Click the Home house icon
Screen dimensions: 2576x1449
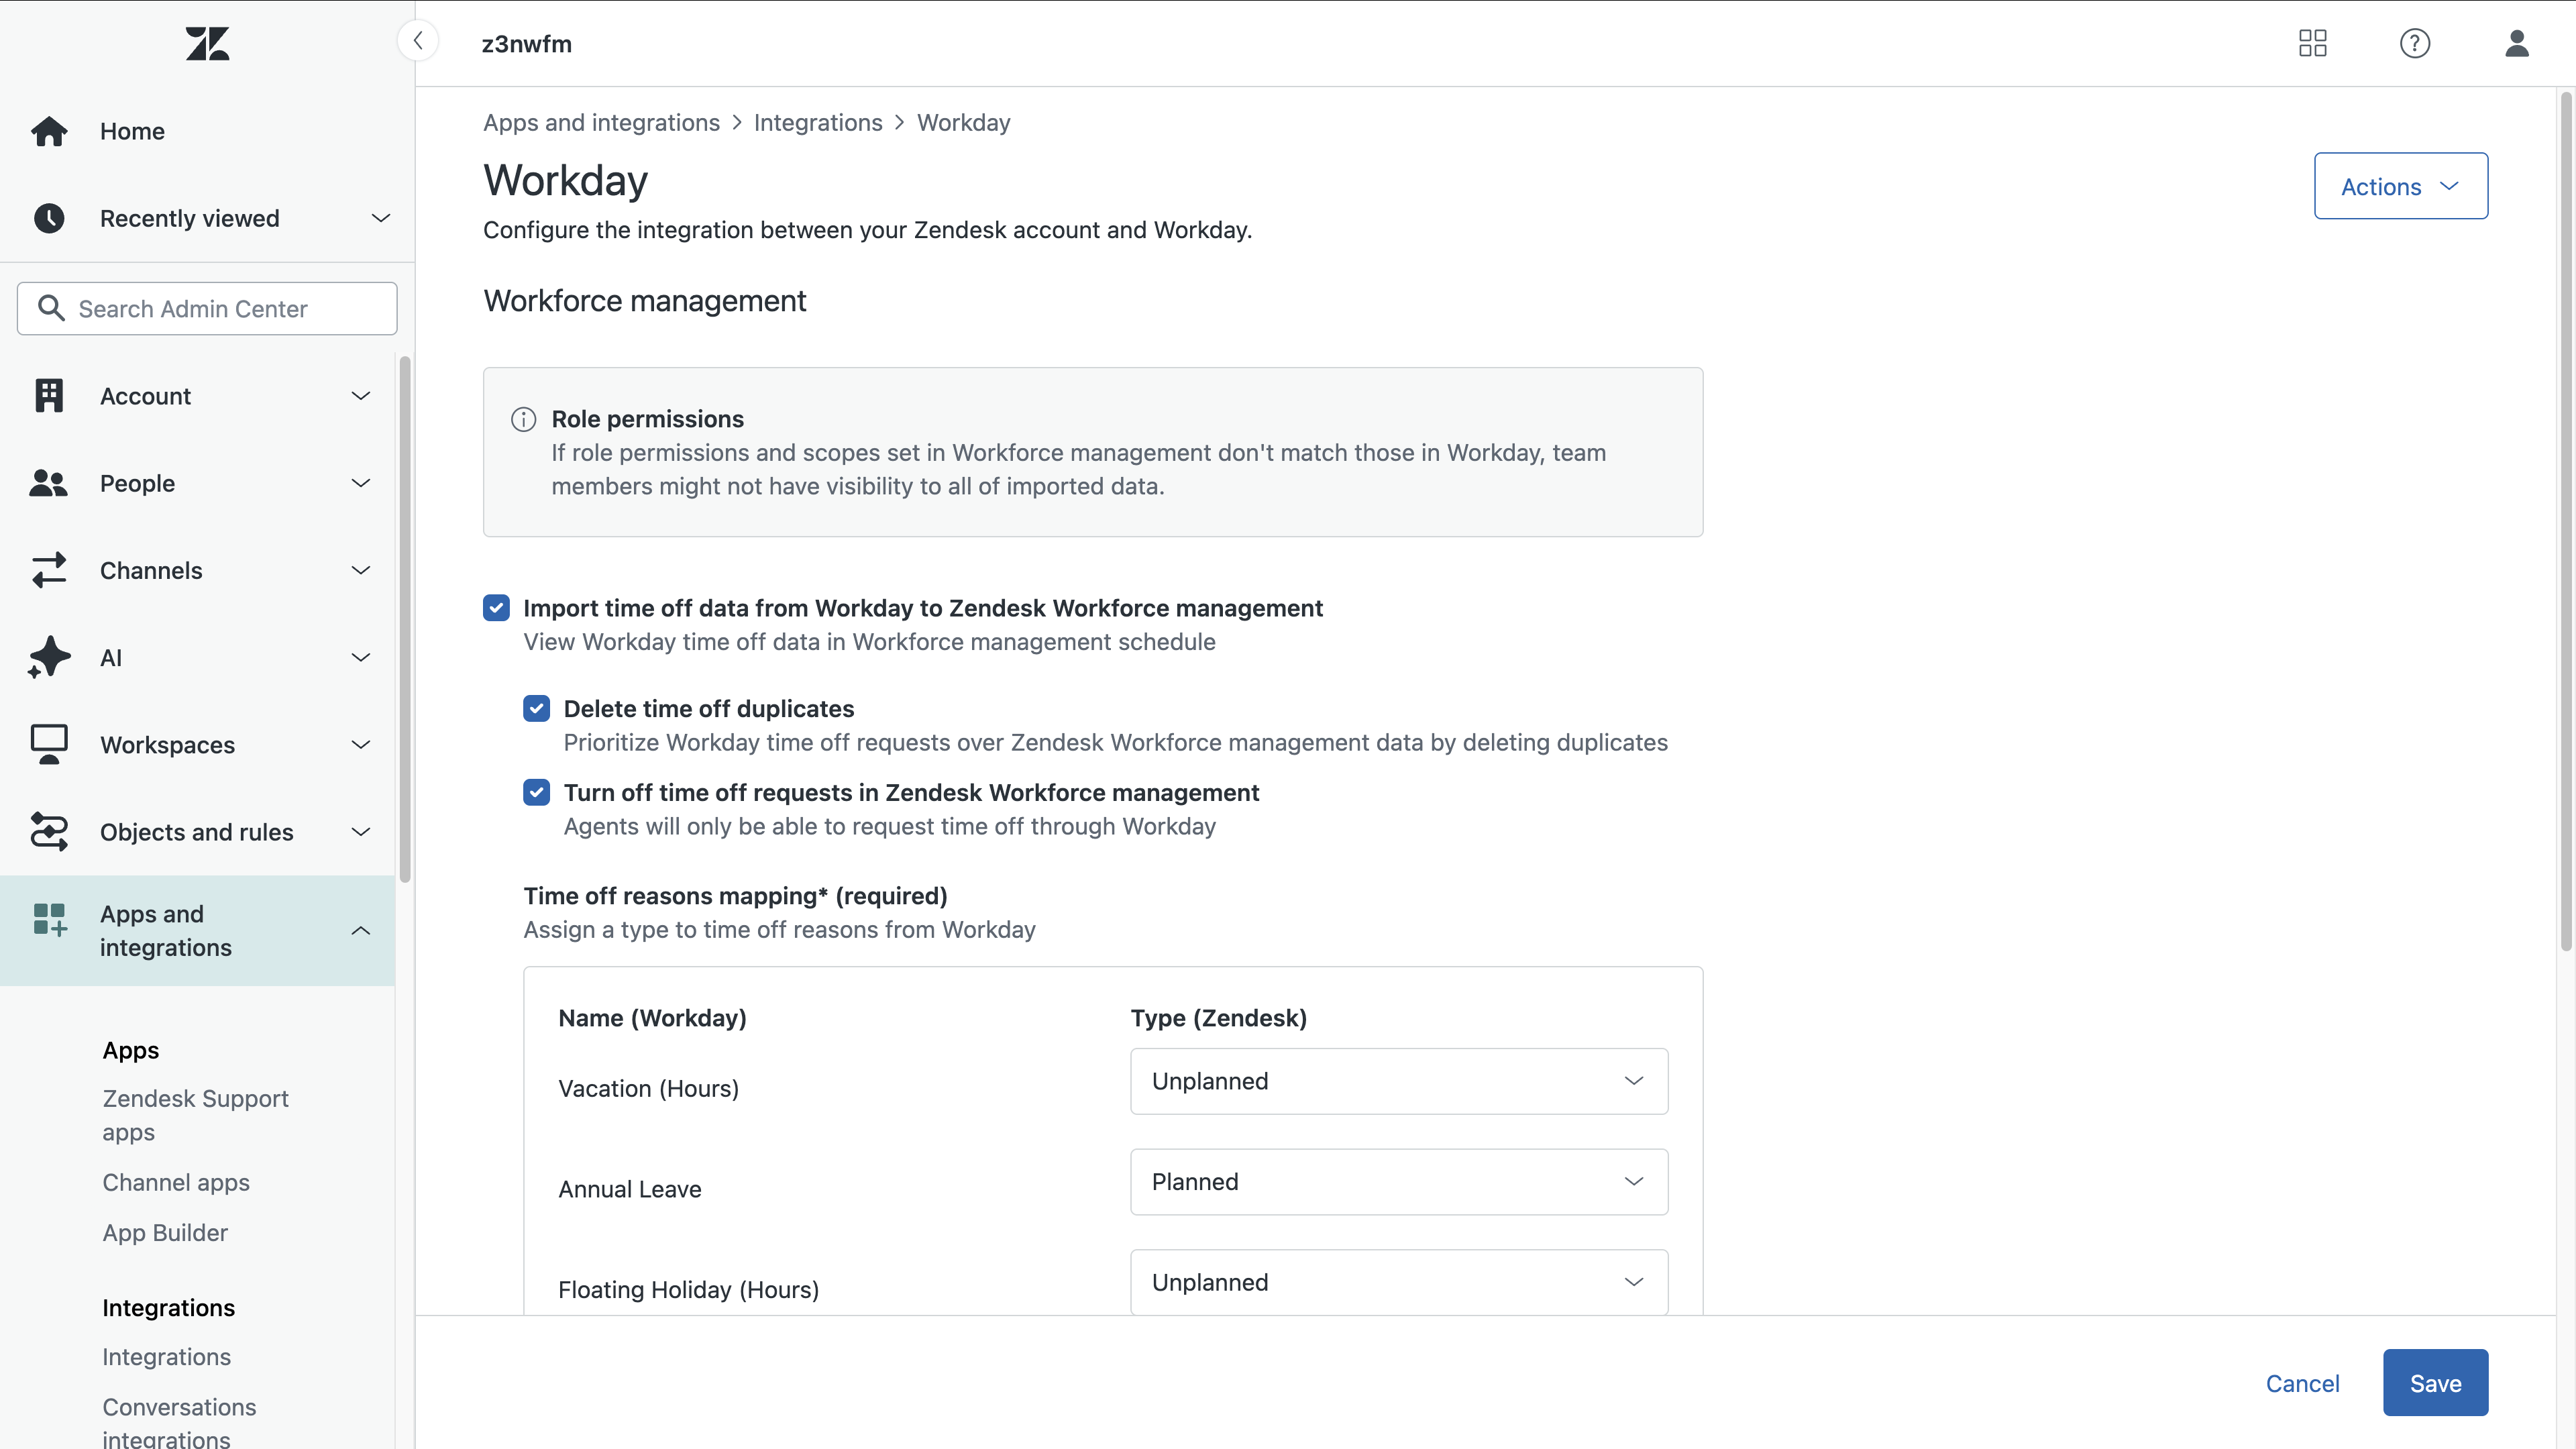(x=49, y=131)
